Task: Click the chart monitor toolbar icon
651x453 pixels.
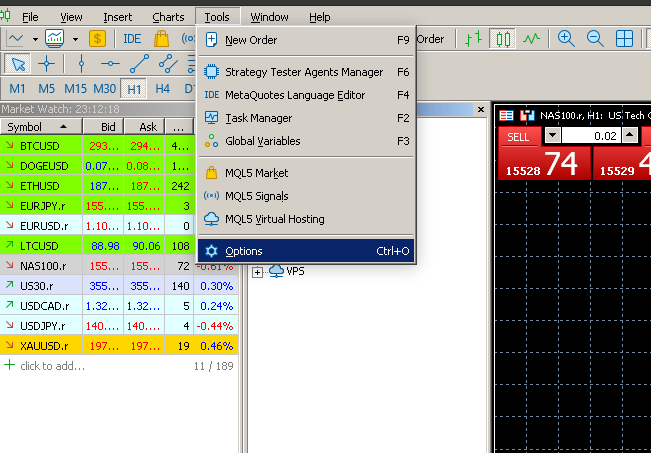Action: [54, 39]
